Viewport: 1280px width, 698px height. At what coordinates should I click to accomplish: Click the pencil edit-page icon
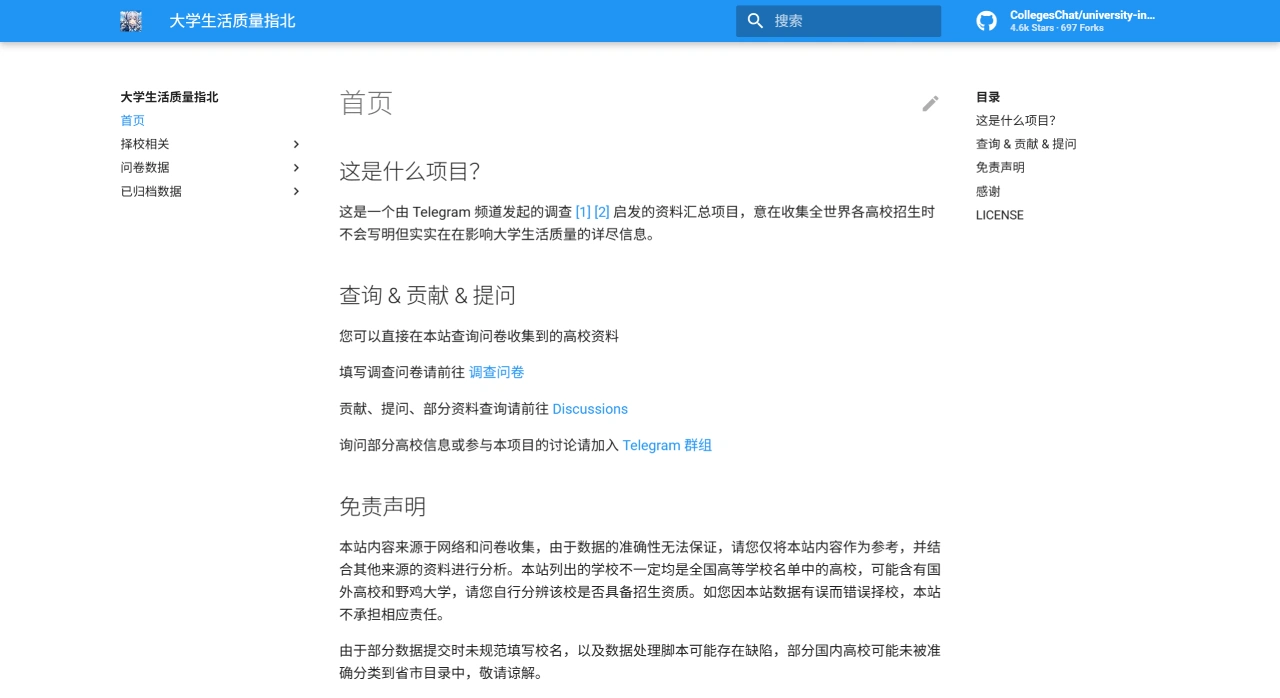(931, 103)
